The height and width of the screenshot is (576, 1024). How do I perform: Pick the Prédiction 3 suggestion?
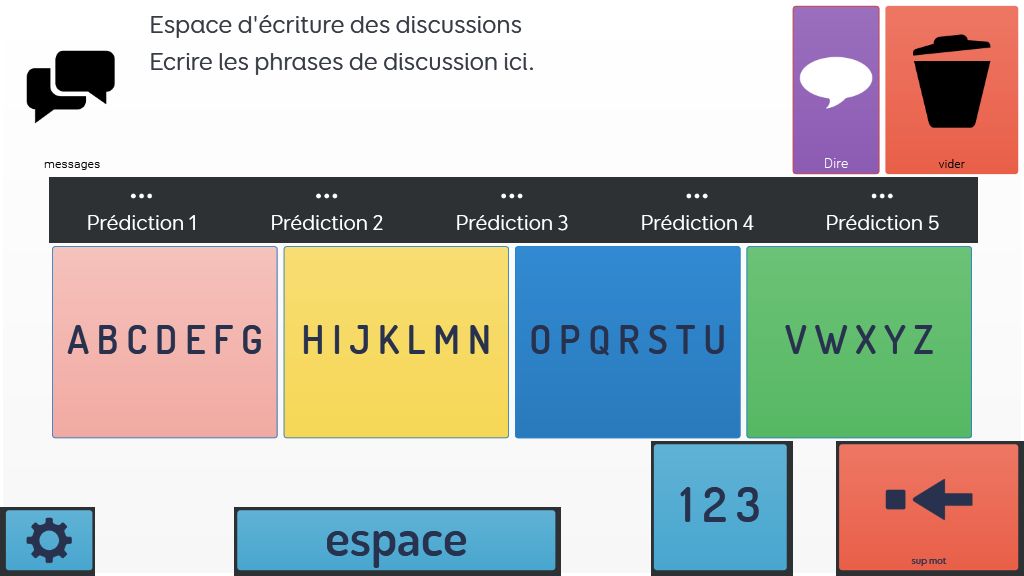511,222
